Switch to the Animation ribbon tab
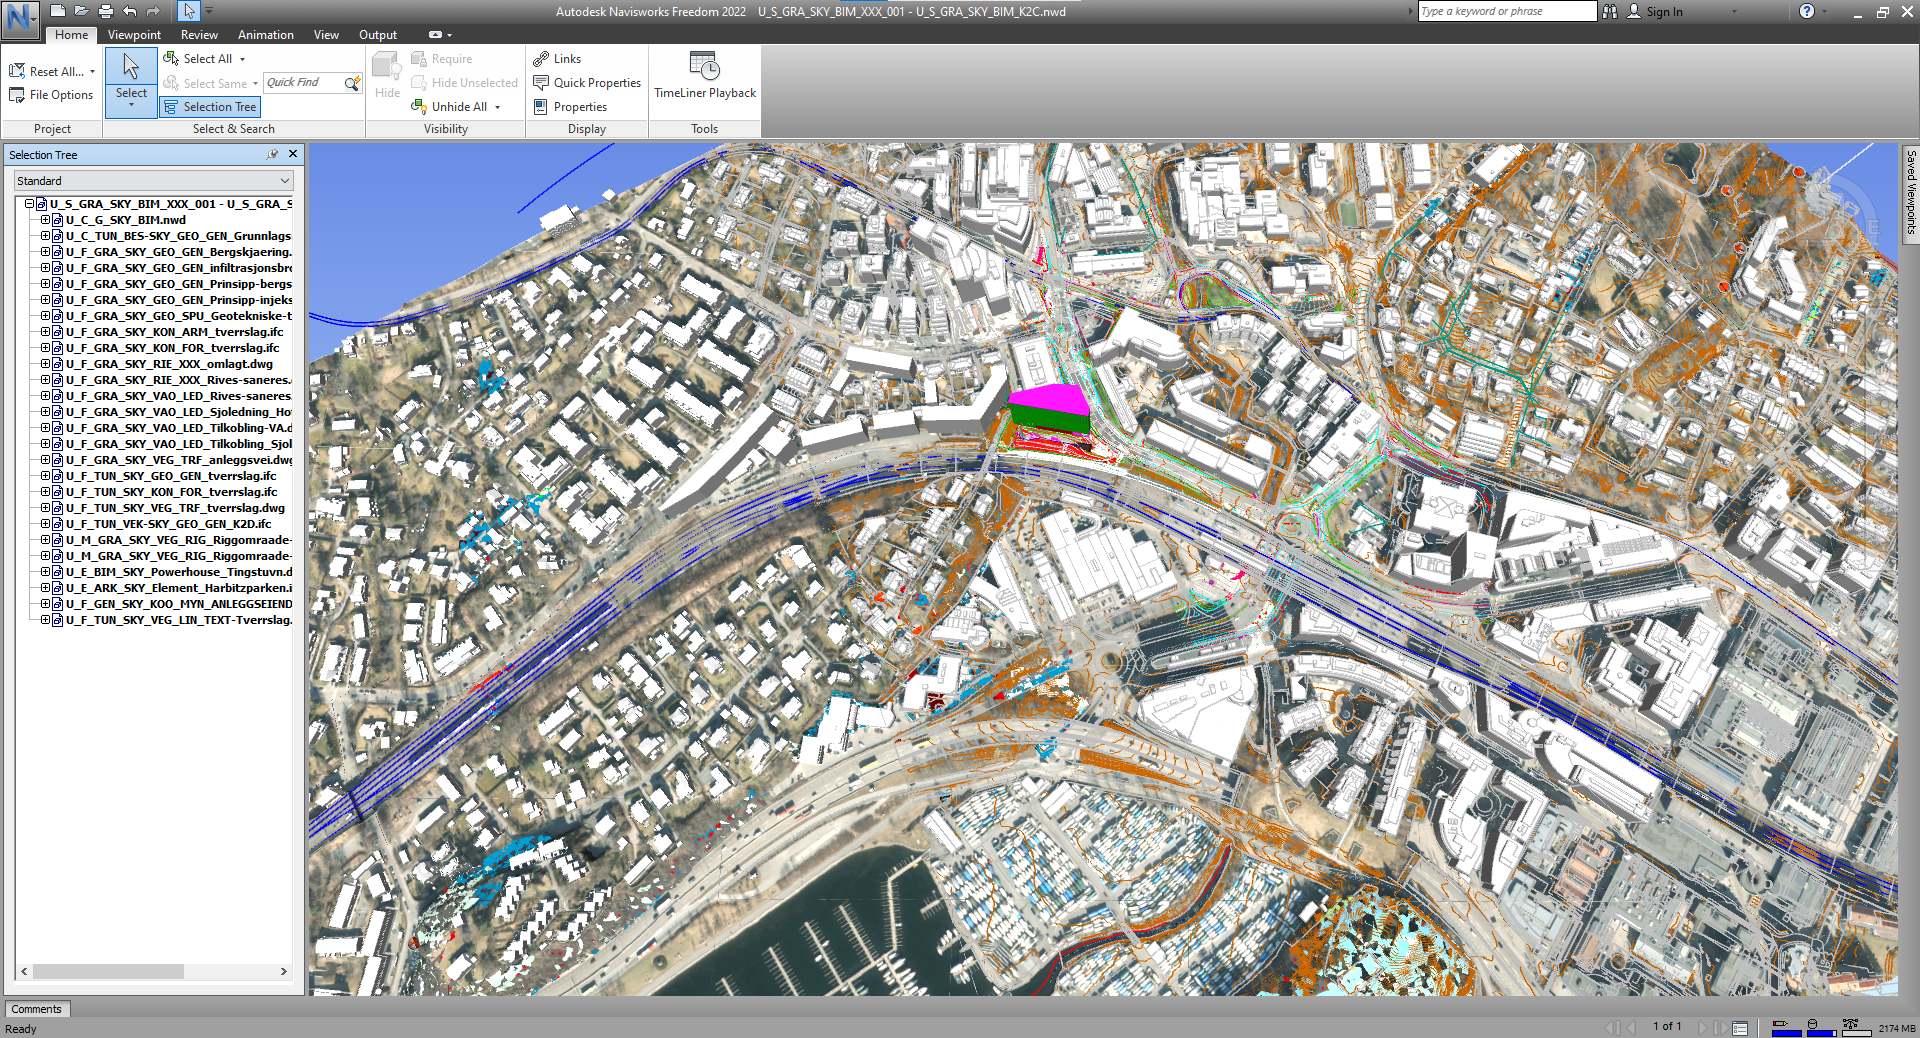This screenshot has width=1920, height=1038. (265, 35)
